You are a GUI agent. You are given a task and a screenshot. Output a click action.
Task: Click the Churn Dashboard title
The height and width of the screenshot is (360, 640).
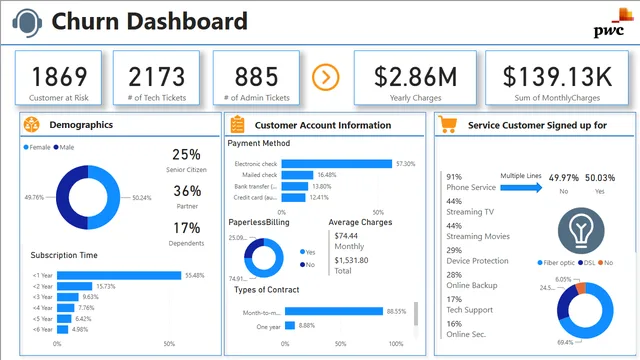149,22
